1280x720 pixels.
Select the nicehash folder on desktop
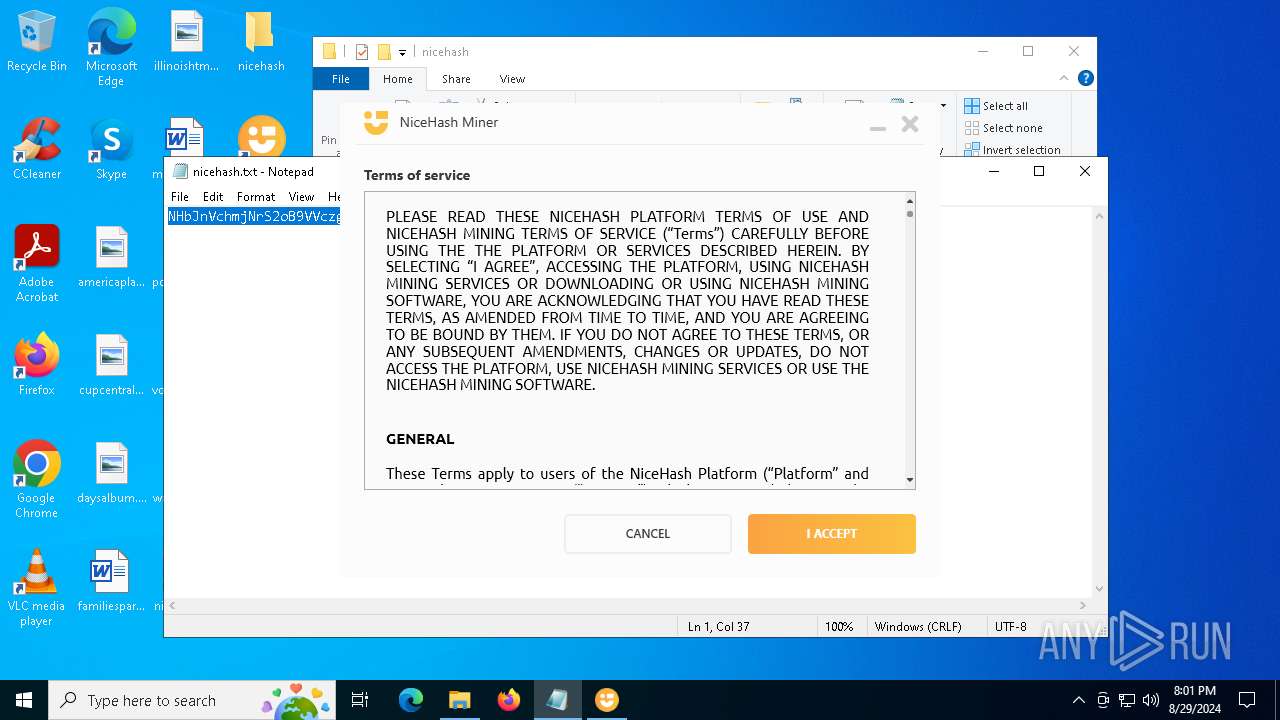point(260,42)
